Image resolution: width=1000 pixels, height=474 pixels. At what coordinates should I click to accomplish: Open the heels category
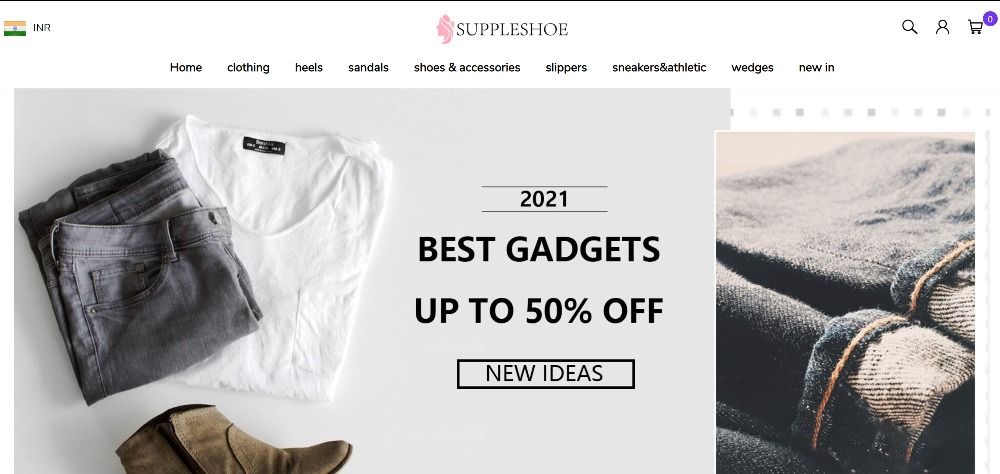pos(309,68)
